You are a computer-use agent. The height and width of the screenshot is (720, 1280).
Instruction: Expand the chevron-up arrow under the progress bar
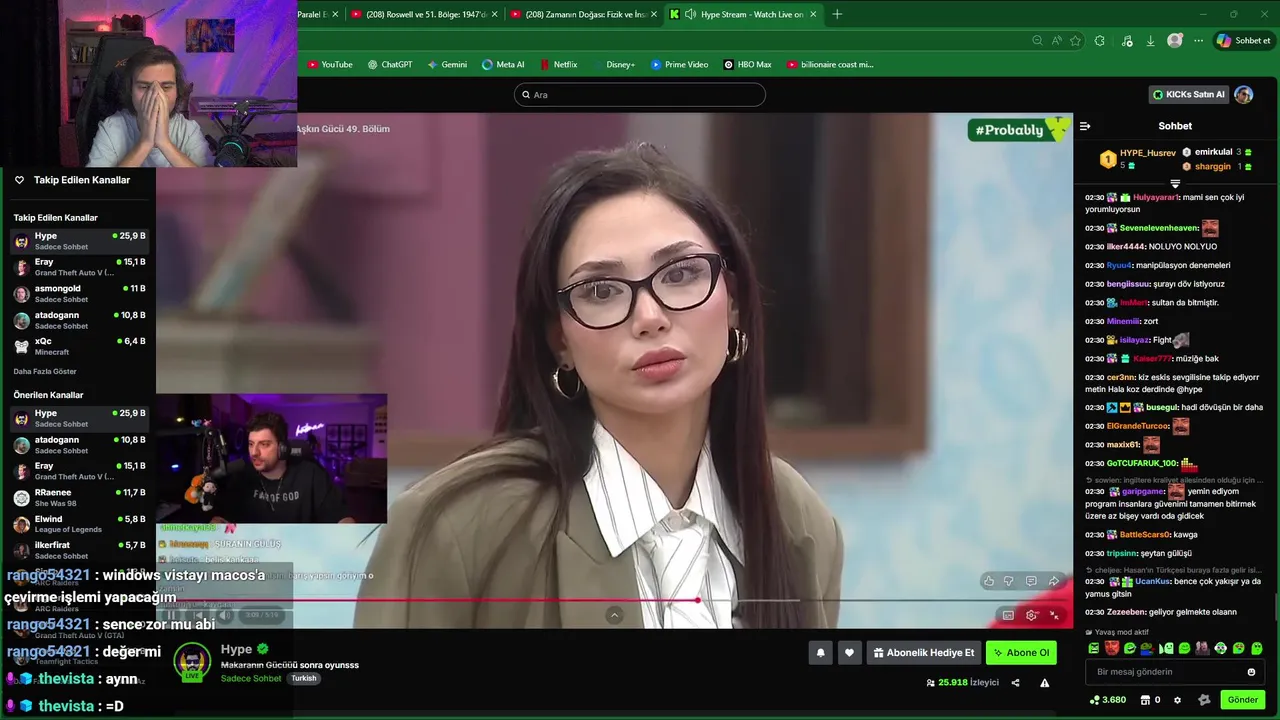point(614,615)
